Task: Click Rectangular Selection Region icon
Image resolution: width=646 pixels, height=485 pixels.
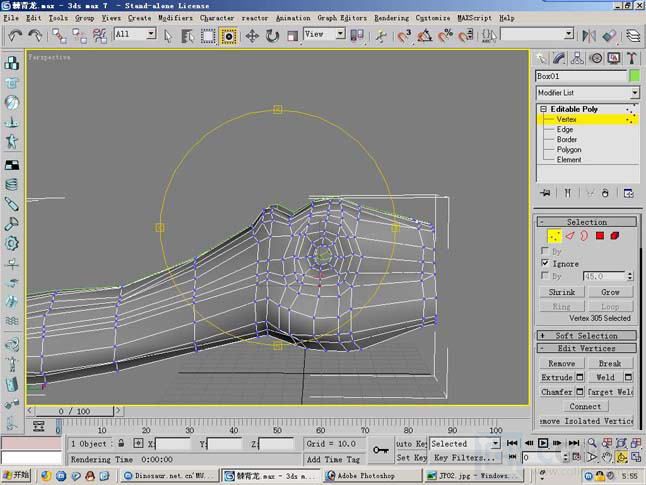Action: (208, 36)
